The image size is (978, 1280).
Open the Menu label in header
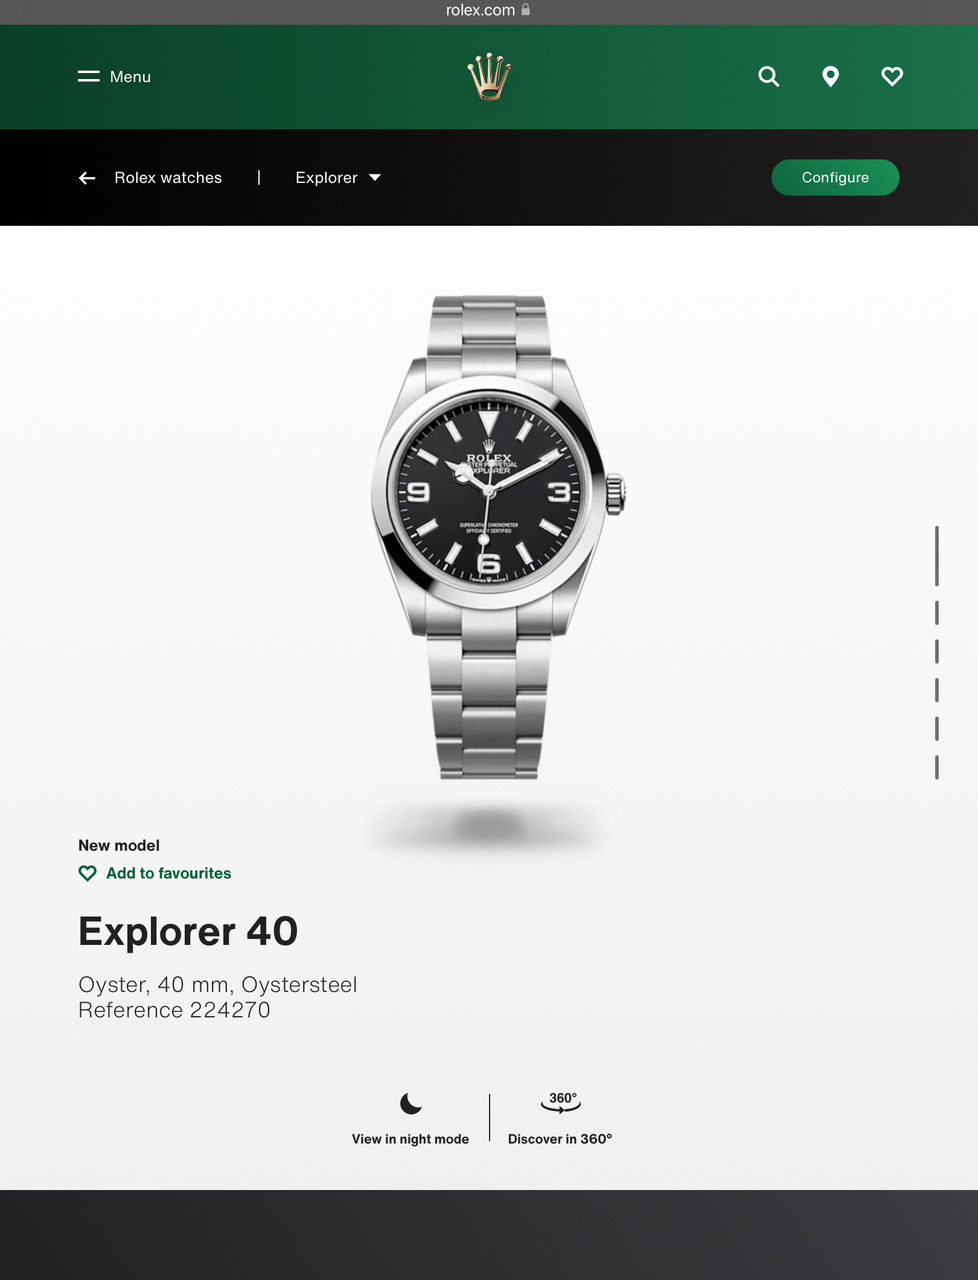click(130, 77)
